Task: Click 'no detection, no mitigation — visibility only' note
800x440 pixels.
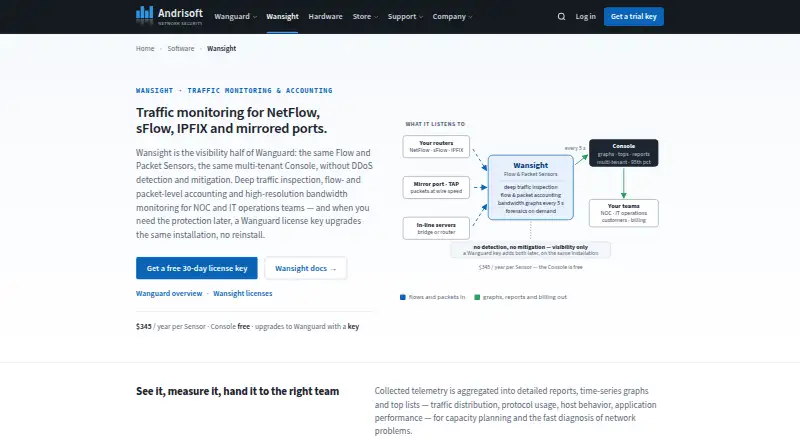Action: click(x=531, y=250)
